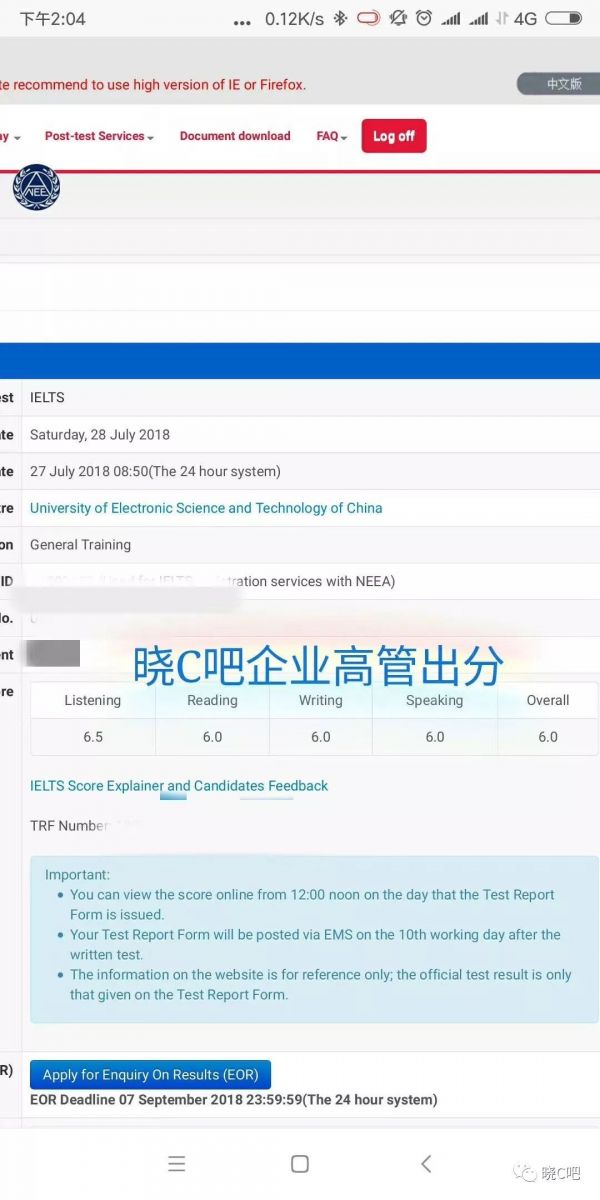Screen dimensions: 600x1200
Task: Expand the FAQ dropdown menu
Action: click(x=332, y=136)
